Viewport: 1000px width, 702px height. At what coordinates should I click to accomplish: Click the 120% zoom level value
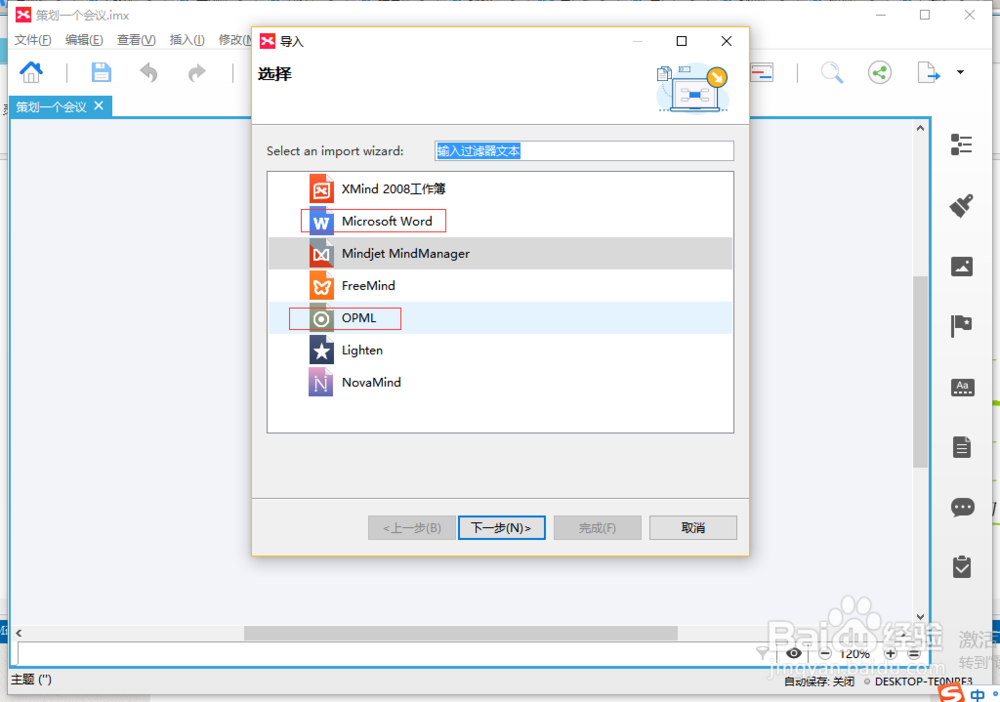click(855, 654)
